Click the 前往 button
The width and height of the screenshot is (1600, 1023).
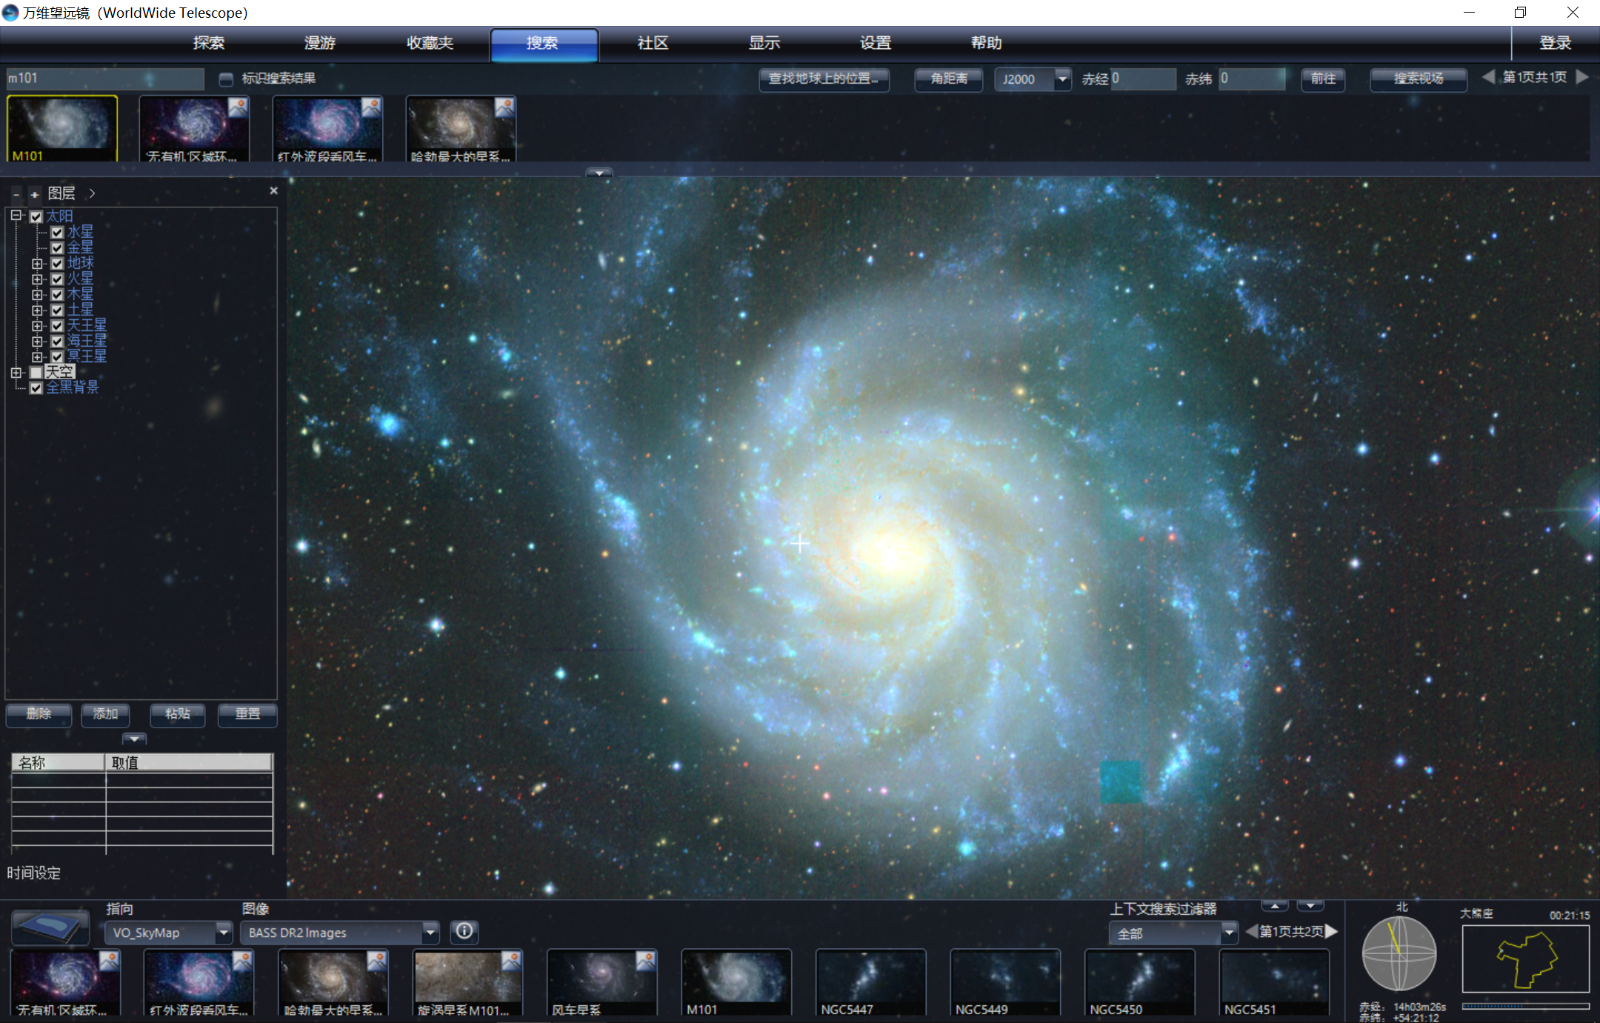click(1322, 79)
